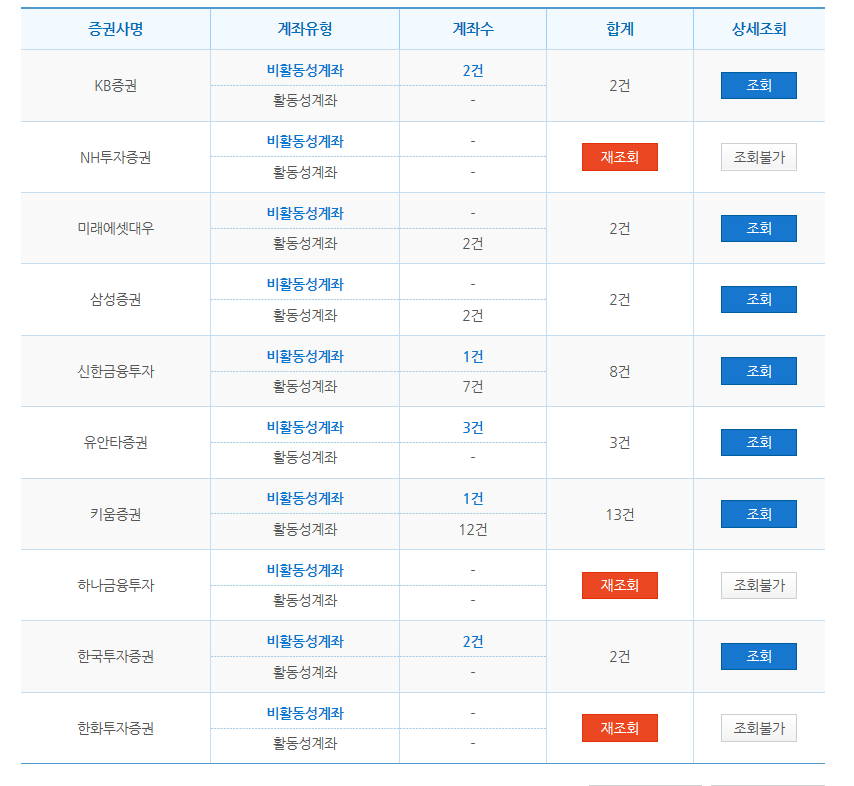The image size is (854, 786).
Task: Click the 3건 count for 유안타증권
Action: click(x=472, y=425)
